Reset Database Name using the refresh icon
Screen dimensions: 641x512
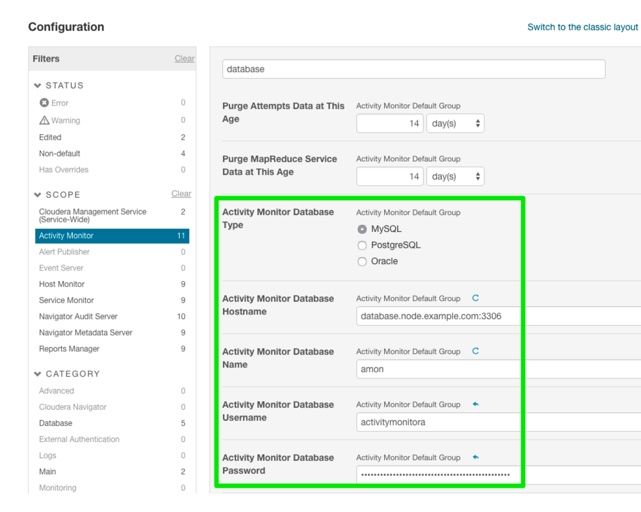(x=475, y=351)
